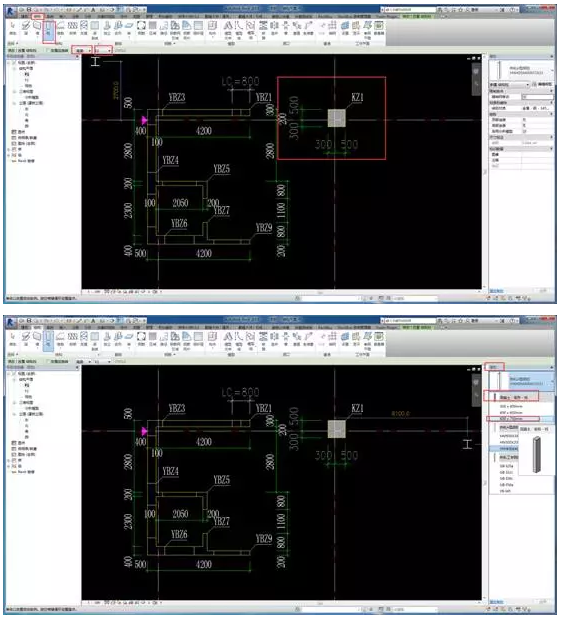
Task: Click Edit Type button in top window Properties
Action: (543, 85)
